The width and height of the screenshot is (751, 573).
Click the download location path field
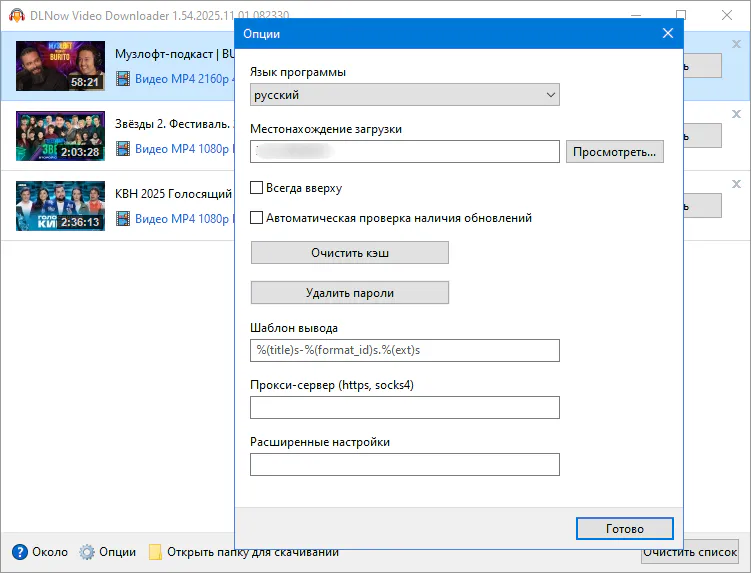click(x=404, y=151)
